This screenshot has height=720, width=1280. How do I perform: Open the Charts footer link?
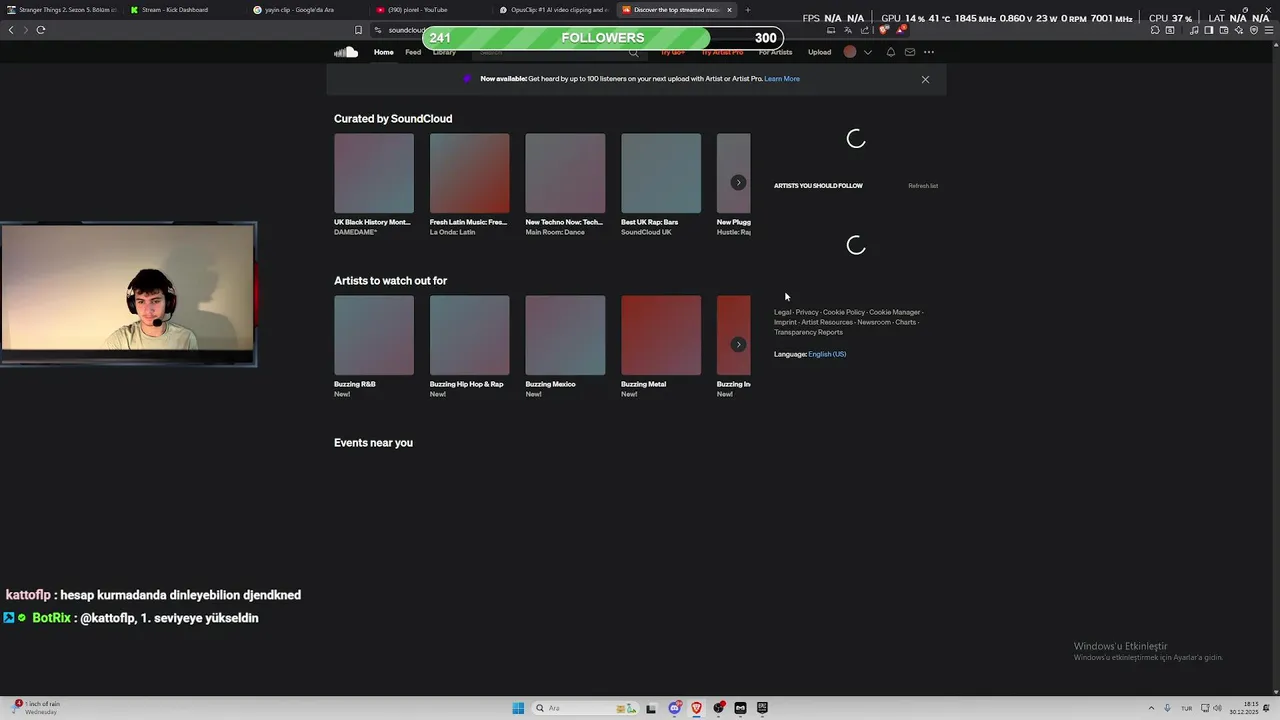click(905, 322)
